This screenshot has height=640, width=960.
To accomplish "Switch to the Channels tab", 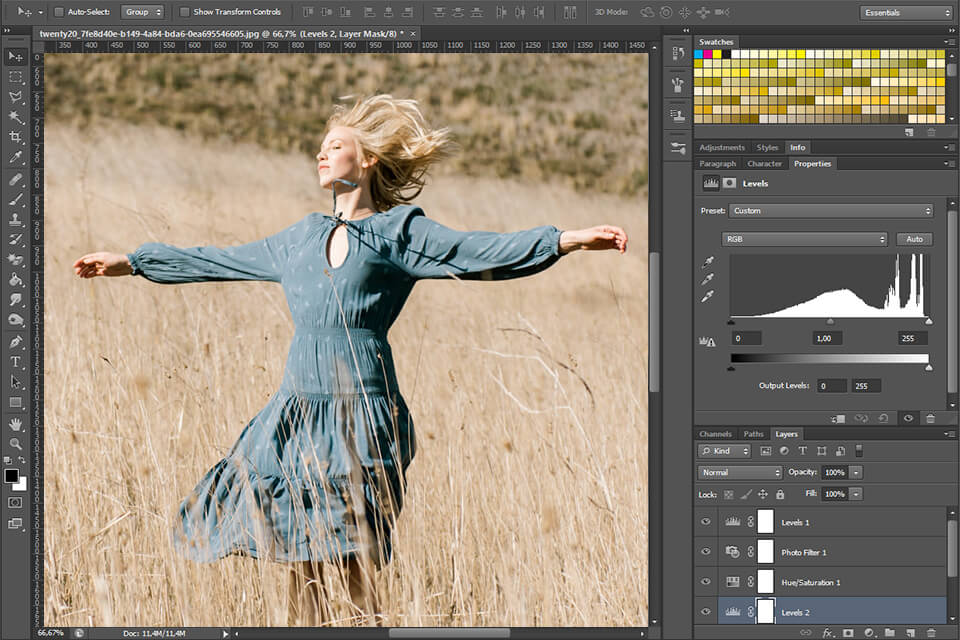I will pos(715,434).
